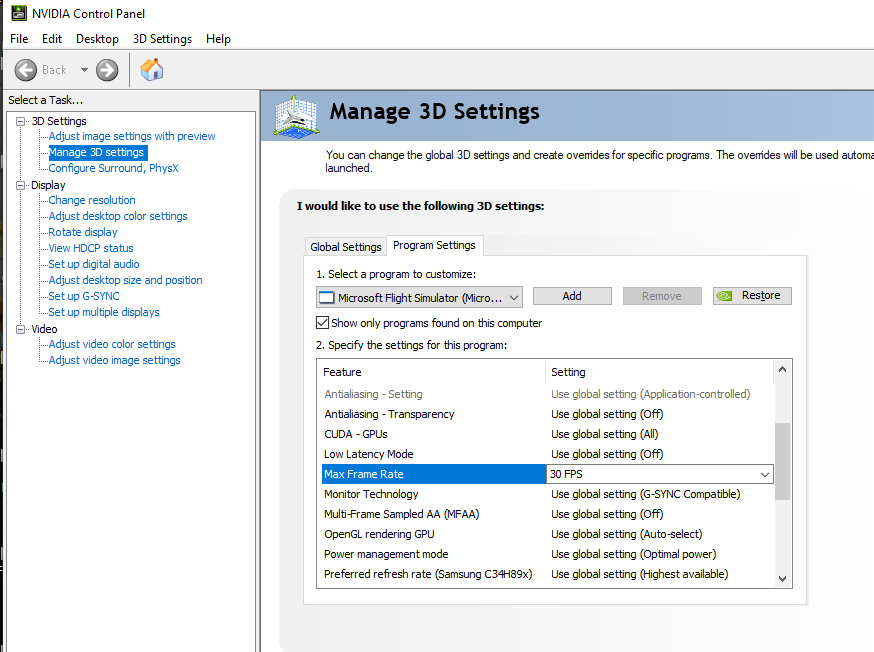The height and width of the screenshot is (652, 874).
Task: Select the Max Frame Rate feature row
Action: (x=434, y=474)
